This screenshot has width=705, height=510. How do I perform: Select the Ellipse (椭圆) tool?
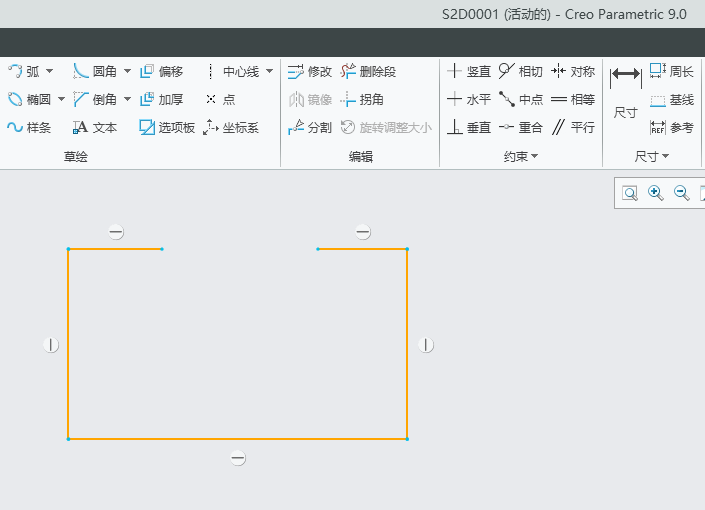(x=29, y=99)
